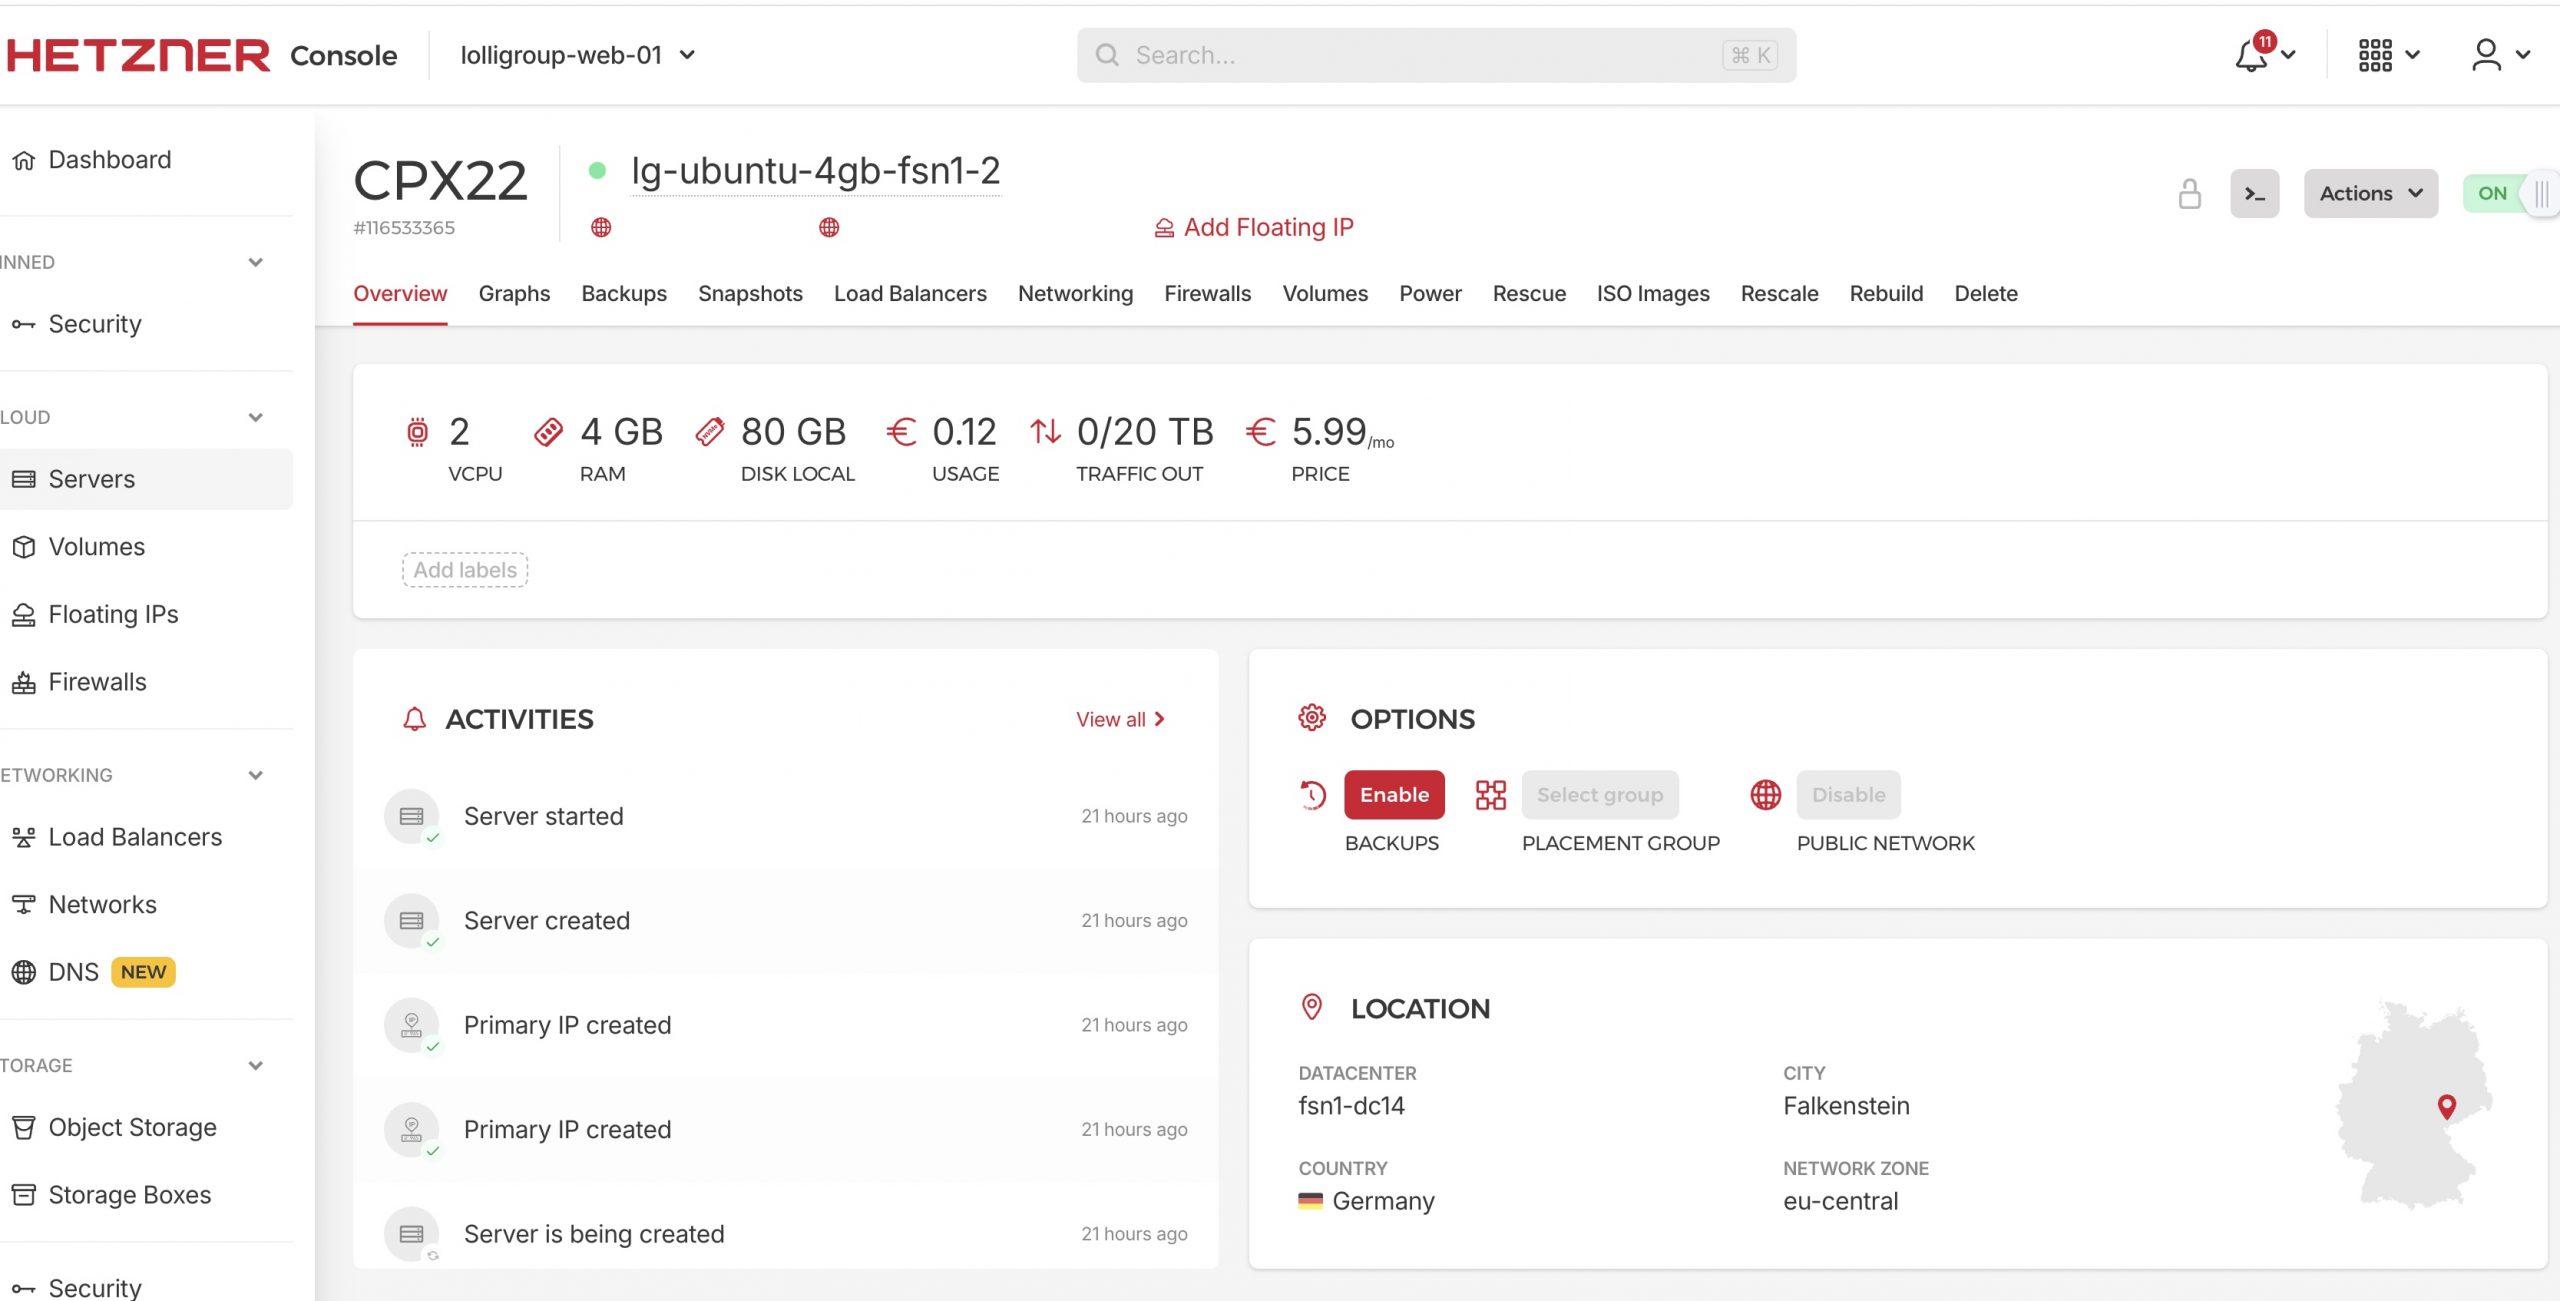This screenshot has height=1301, width=2560.
Task: Open the Rescale tab
Action: coord(1779,294)
